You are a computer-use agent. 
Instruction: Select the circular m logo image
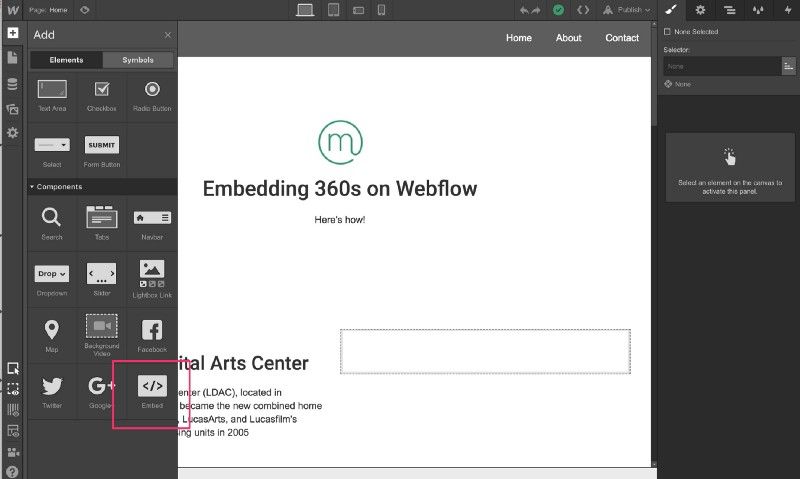(x=340, y=142)
